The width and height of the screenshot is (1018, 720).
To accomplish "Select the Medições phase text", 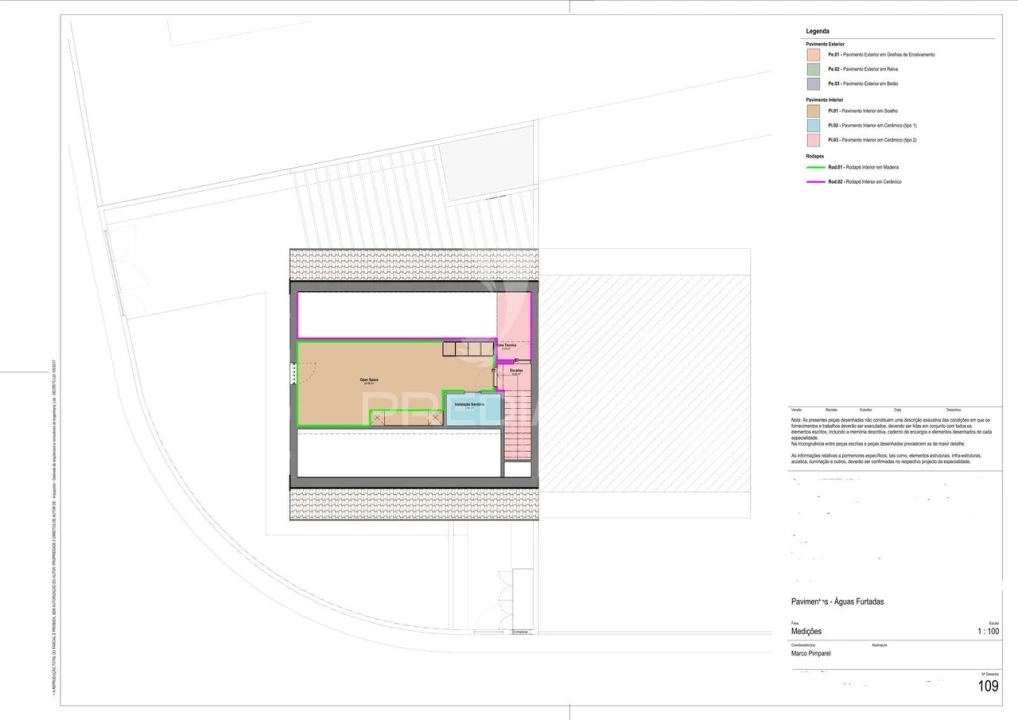I will [808, 632].
